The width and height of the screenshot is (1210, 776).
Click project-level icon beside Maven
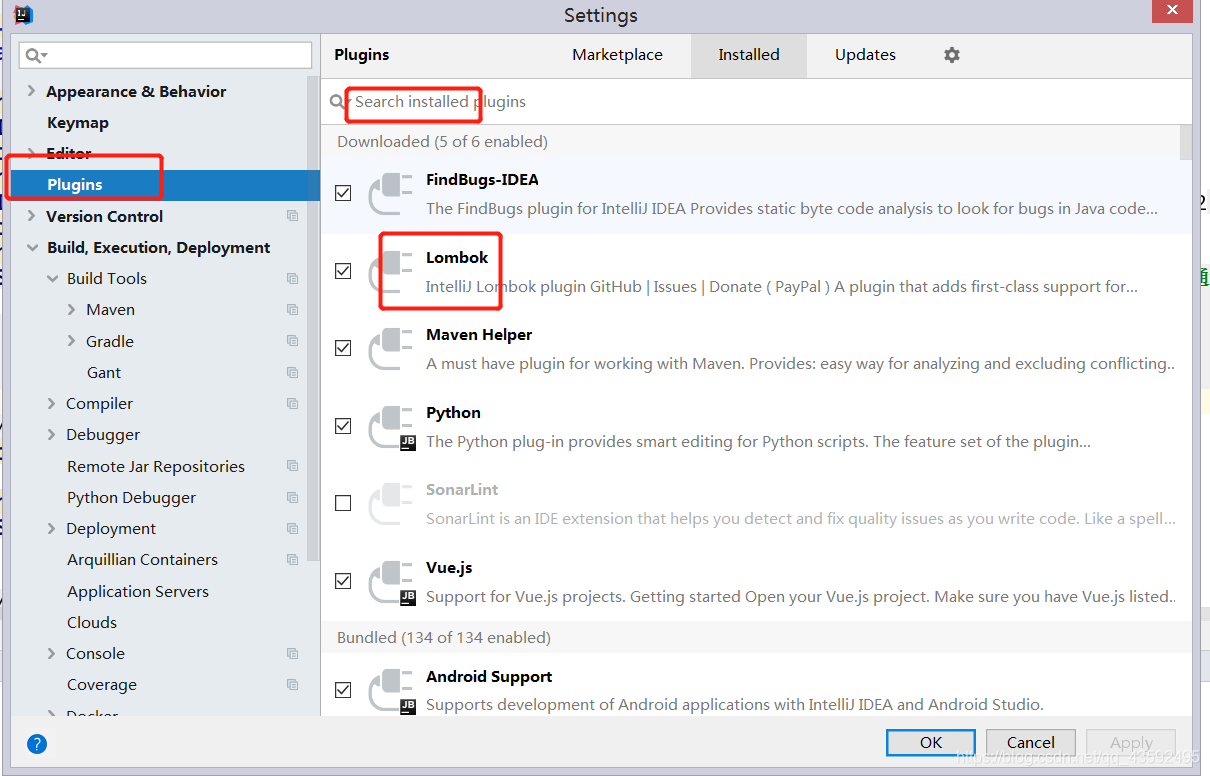292,310
